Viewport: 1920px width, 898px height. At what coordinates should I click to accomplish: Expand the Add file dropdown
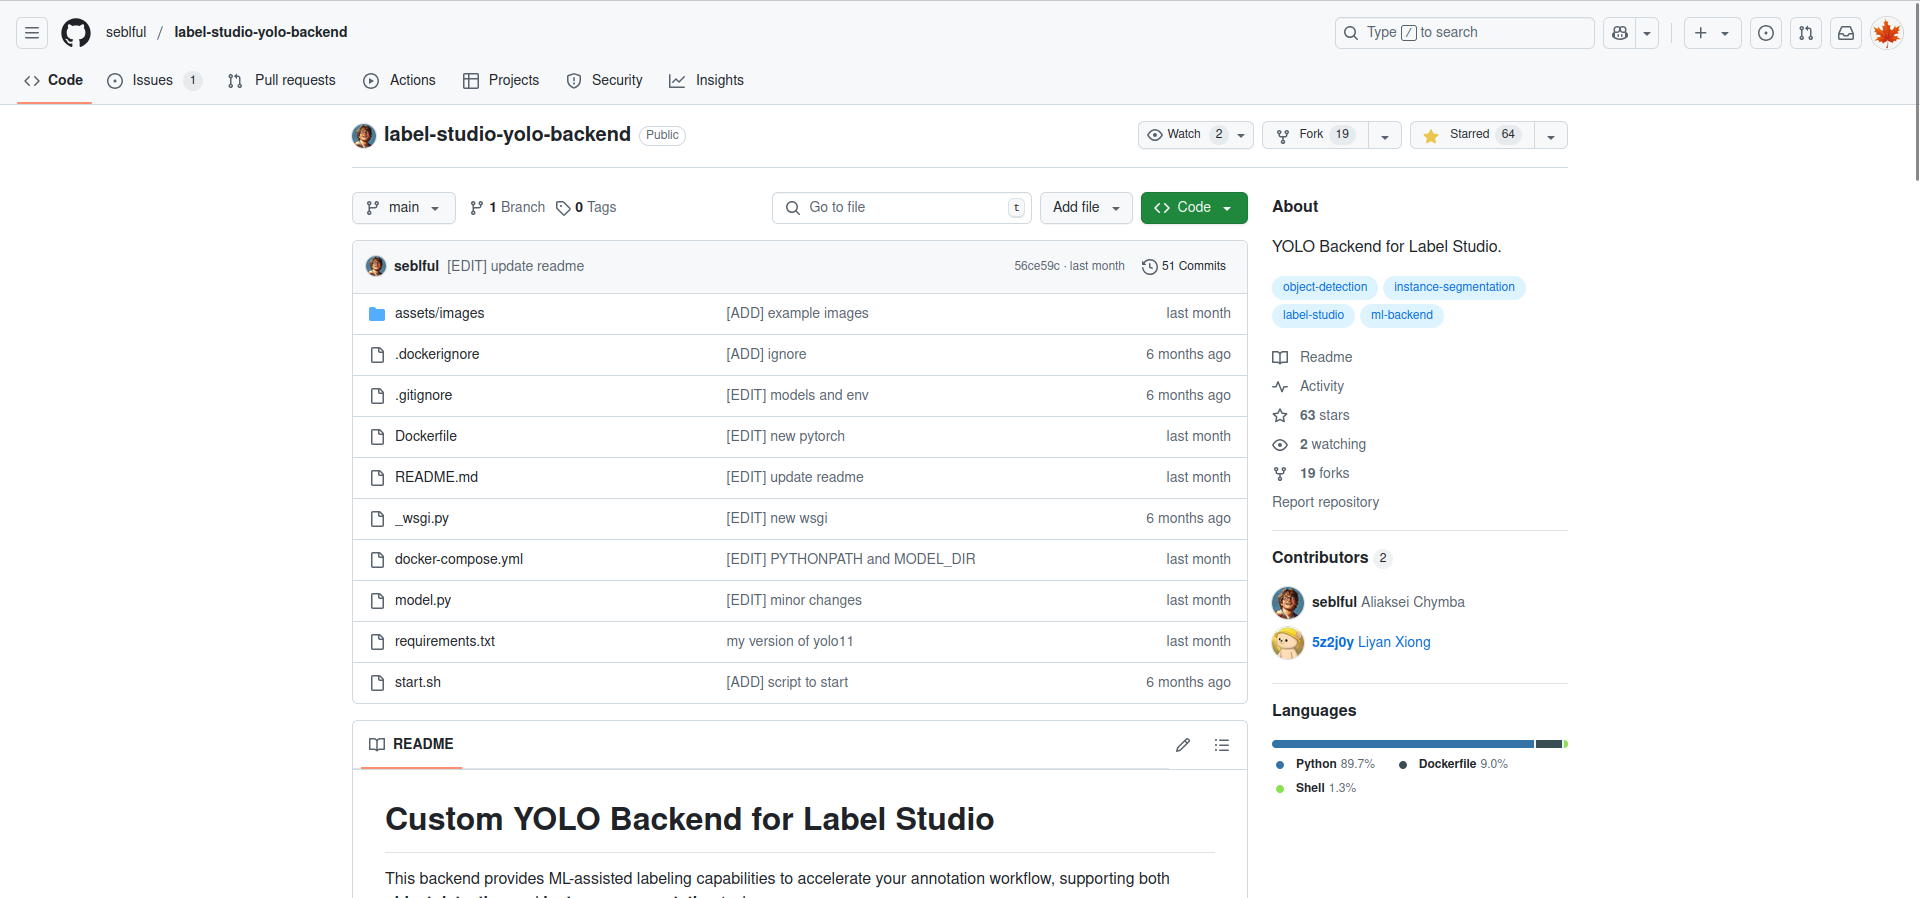[1086, 208]
